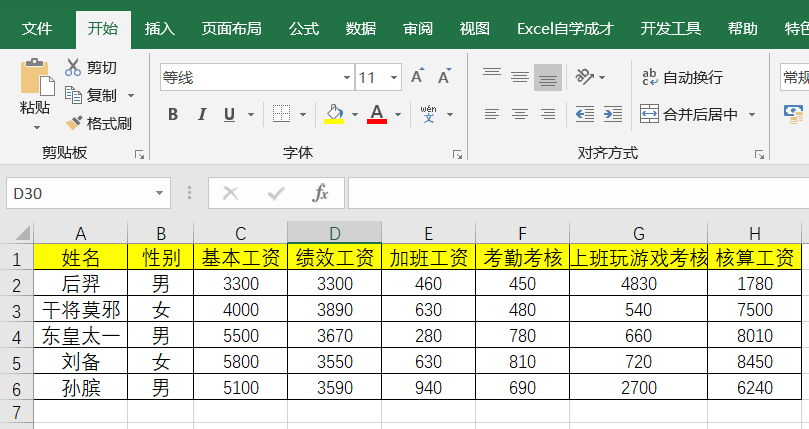Open the Font dialog launcher

click(457, 154)
